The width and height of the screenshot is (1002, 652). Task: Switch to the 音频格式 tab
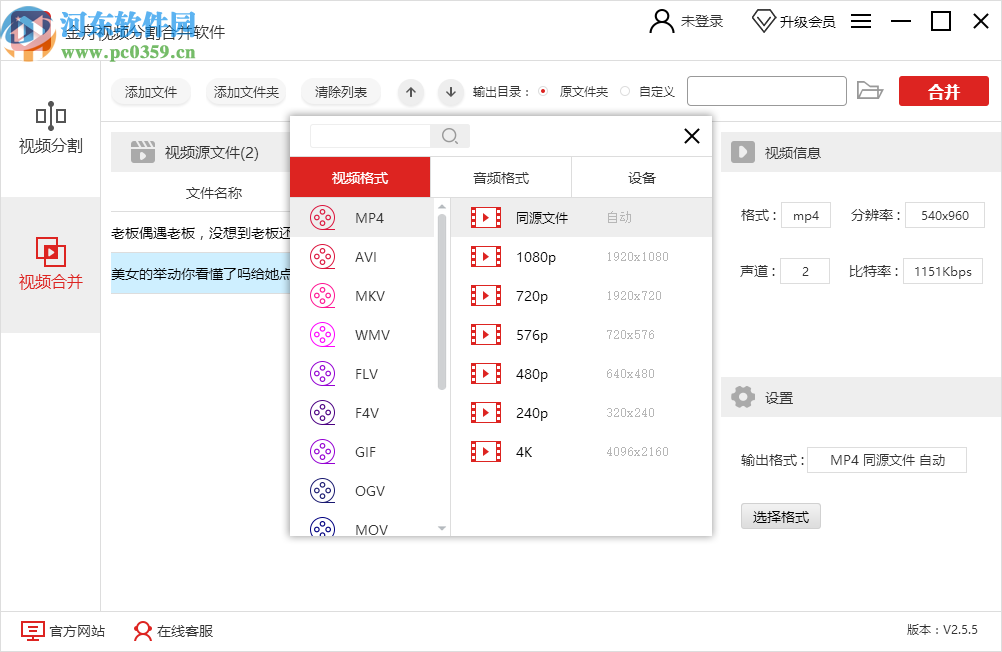[x=501, y=176]
